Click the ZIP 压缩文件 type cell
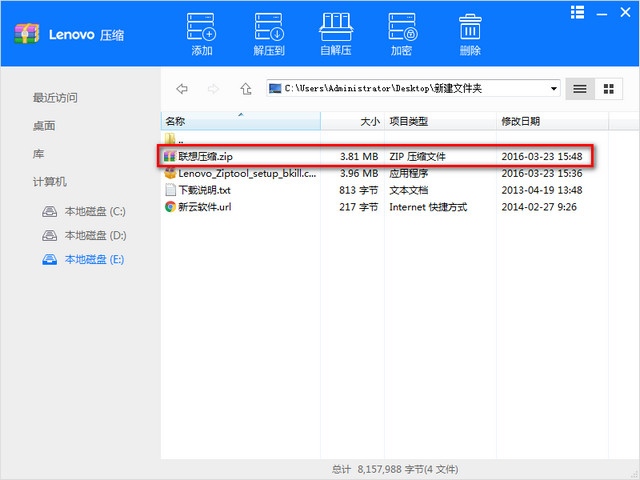This screenshot has width=640, height=480. click(x=417, y=157)
